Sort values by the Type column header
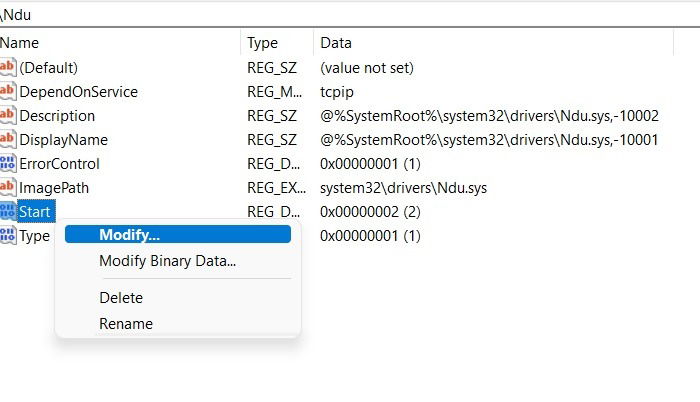Image resolution: width=700 pixels, height=402 pixels. (x=277, y=43)
